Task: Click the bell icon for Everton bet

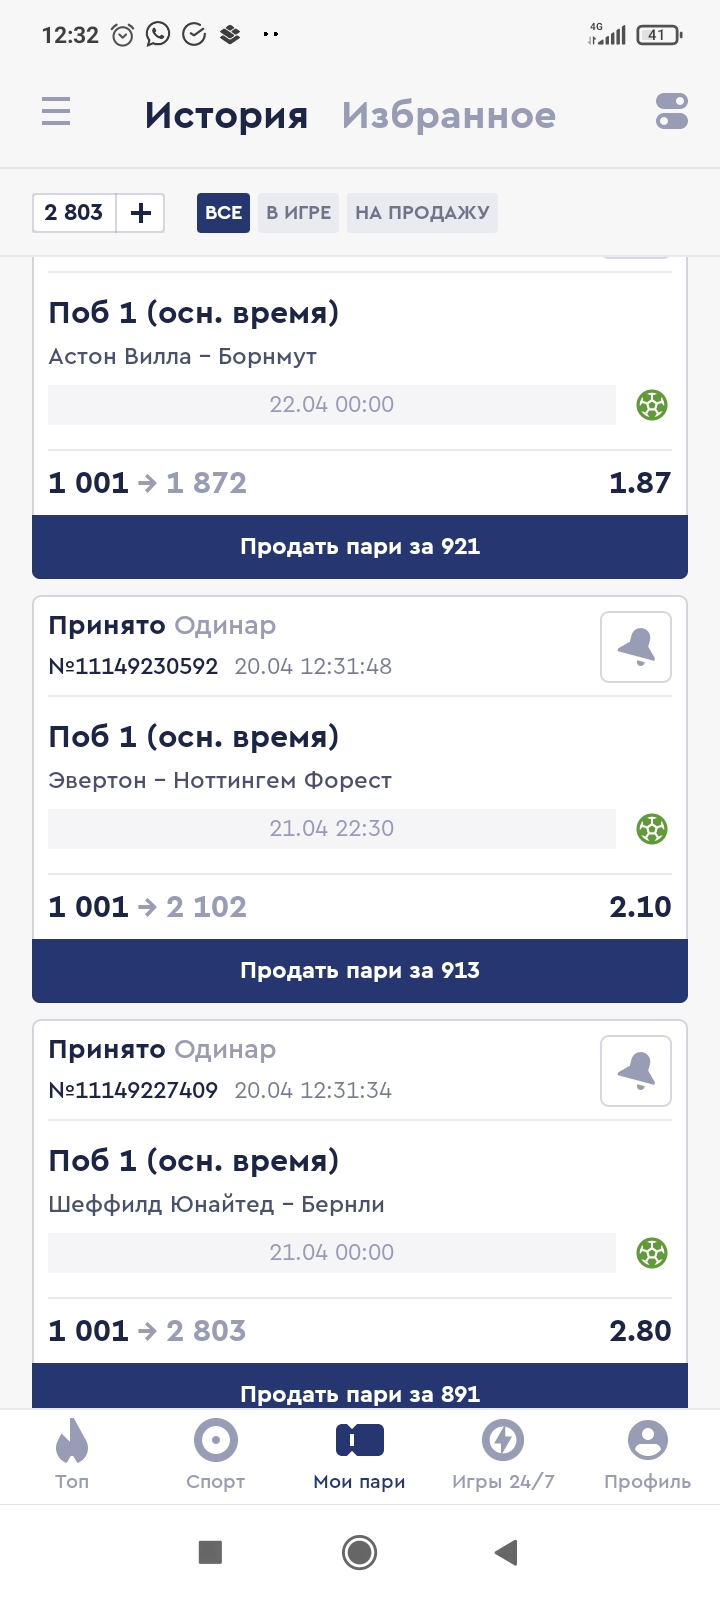Action: 636,648
